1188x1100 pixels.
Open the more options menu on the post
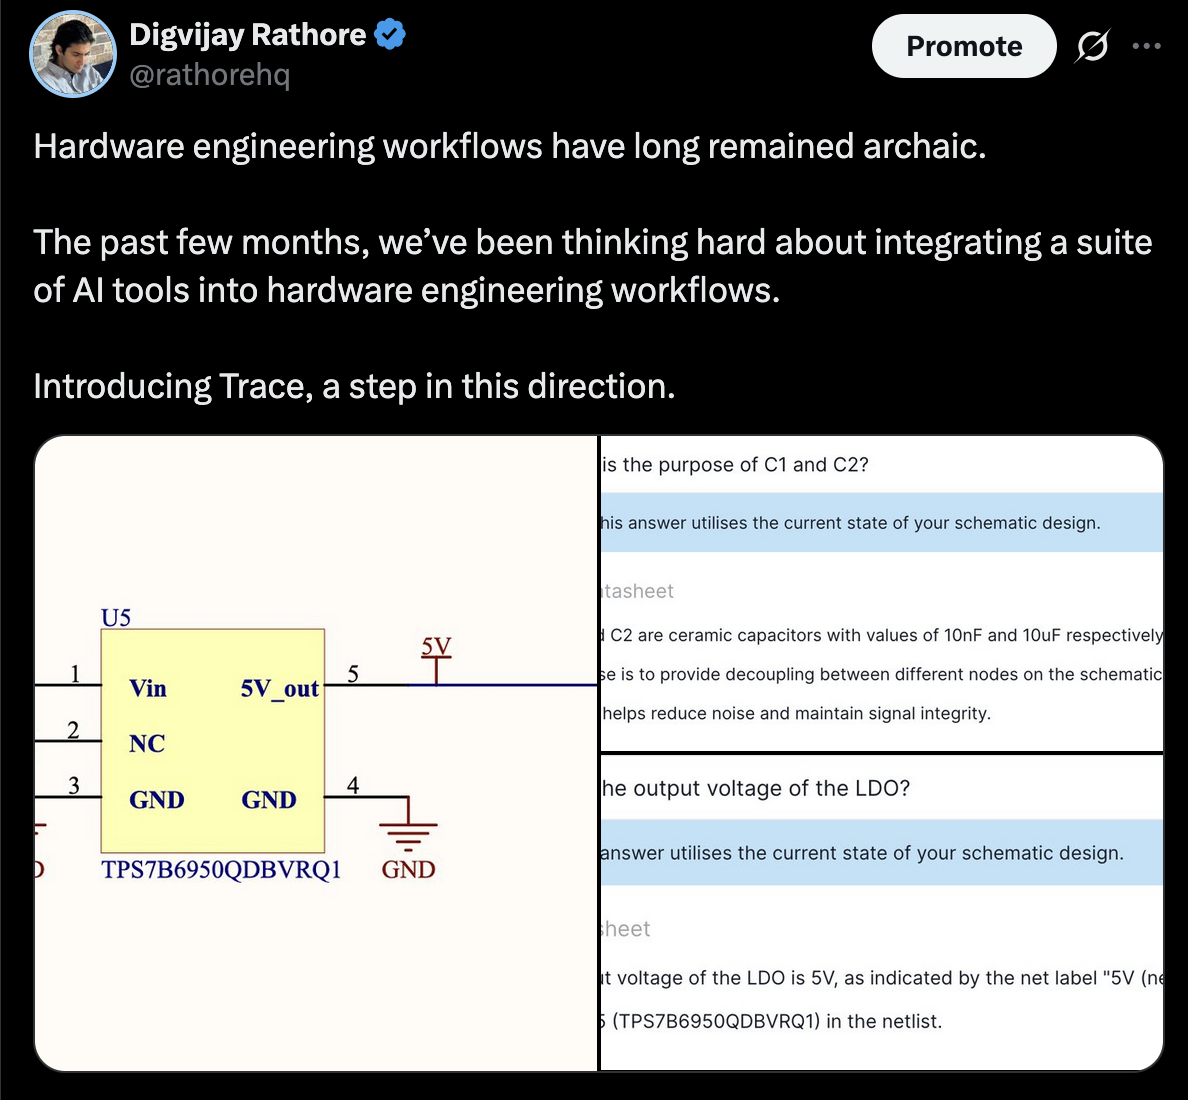[1146, 46]
